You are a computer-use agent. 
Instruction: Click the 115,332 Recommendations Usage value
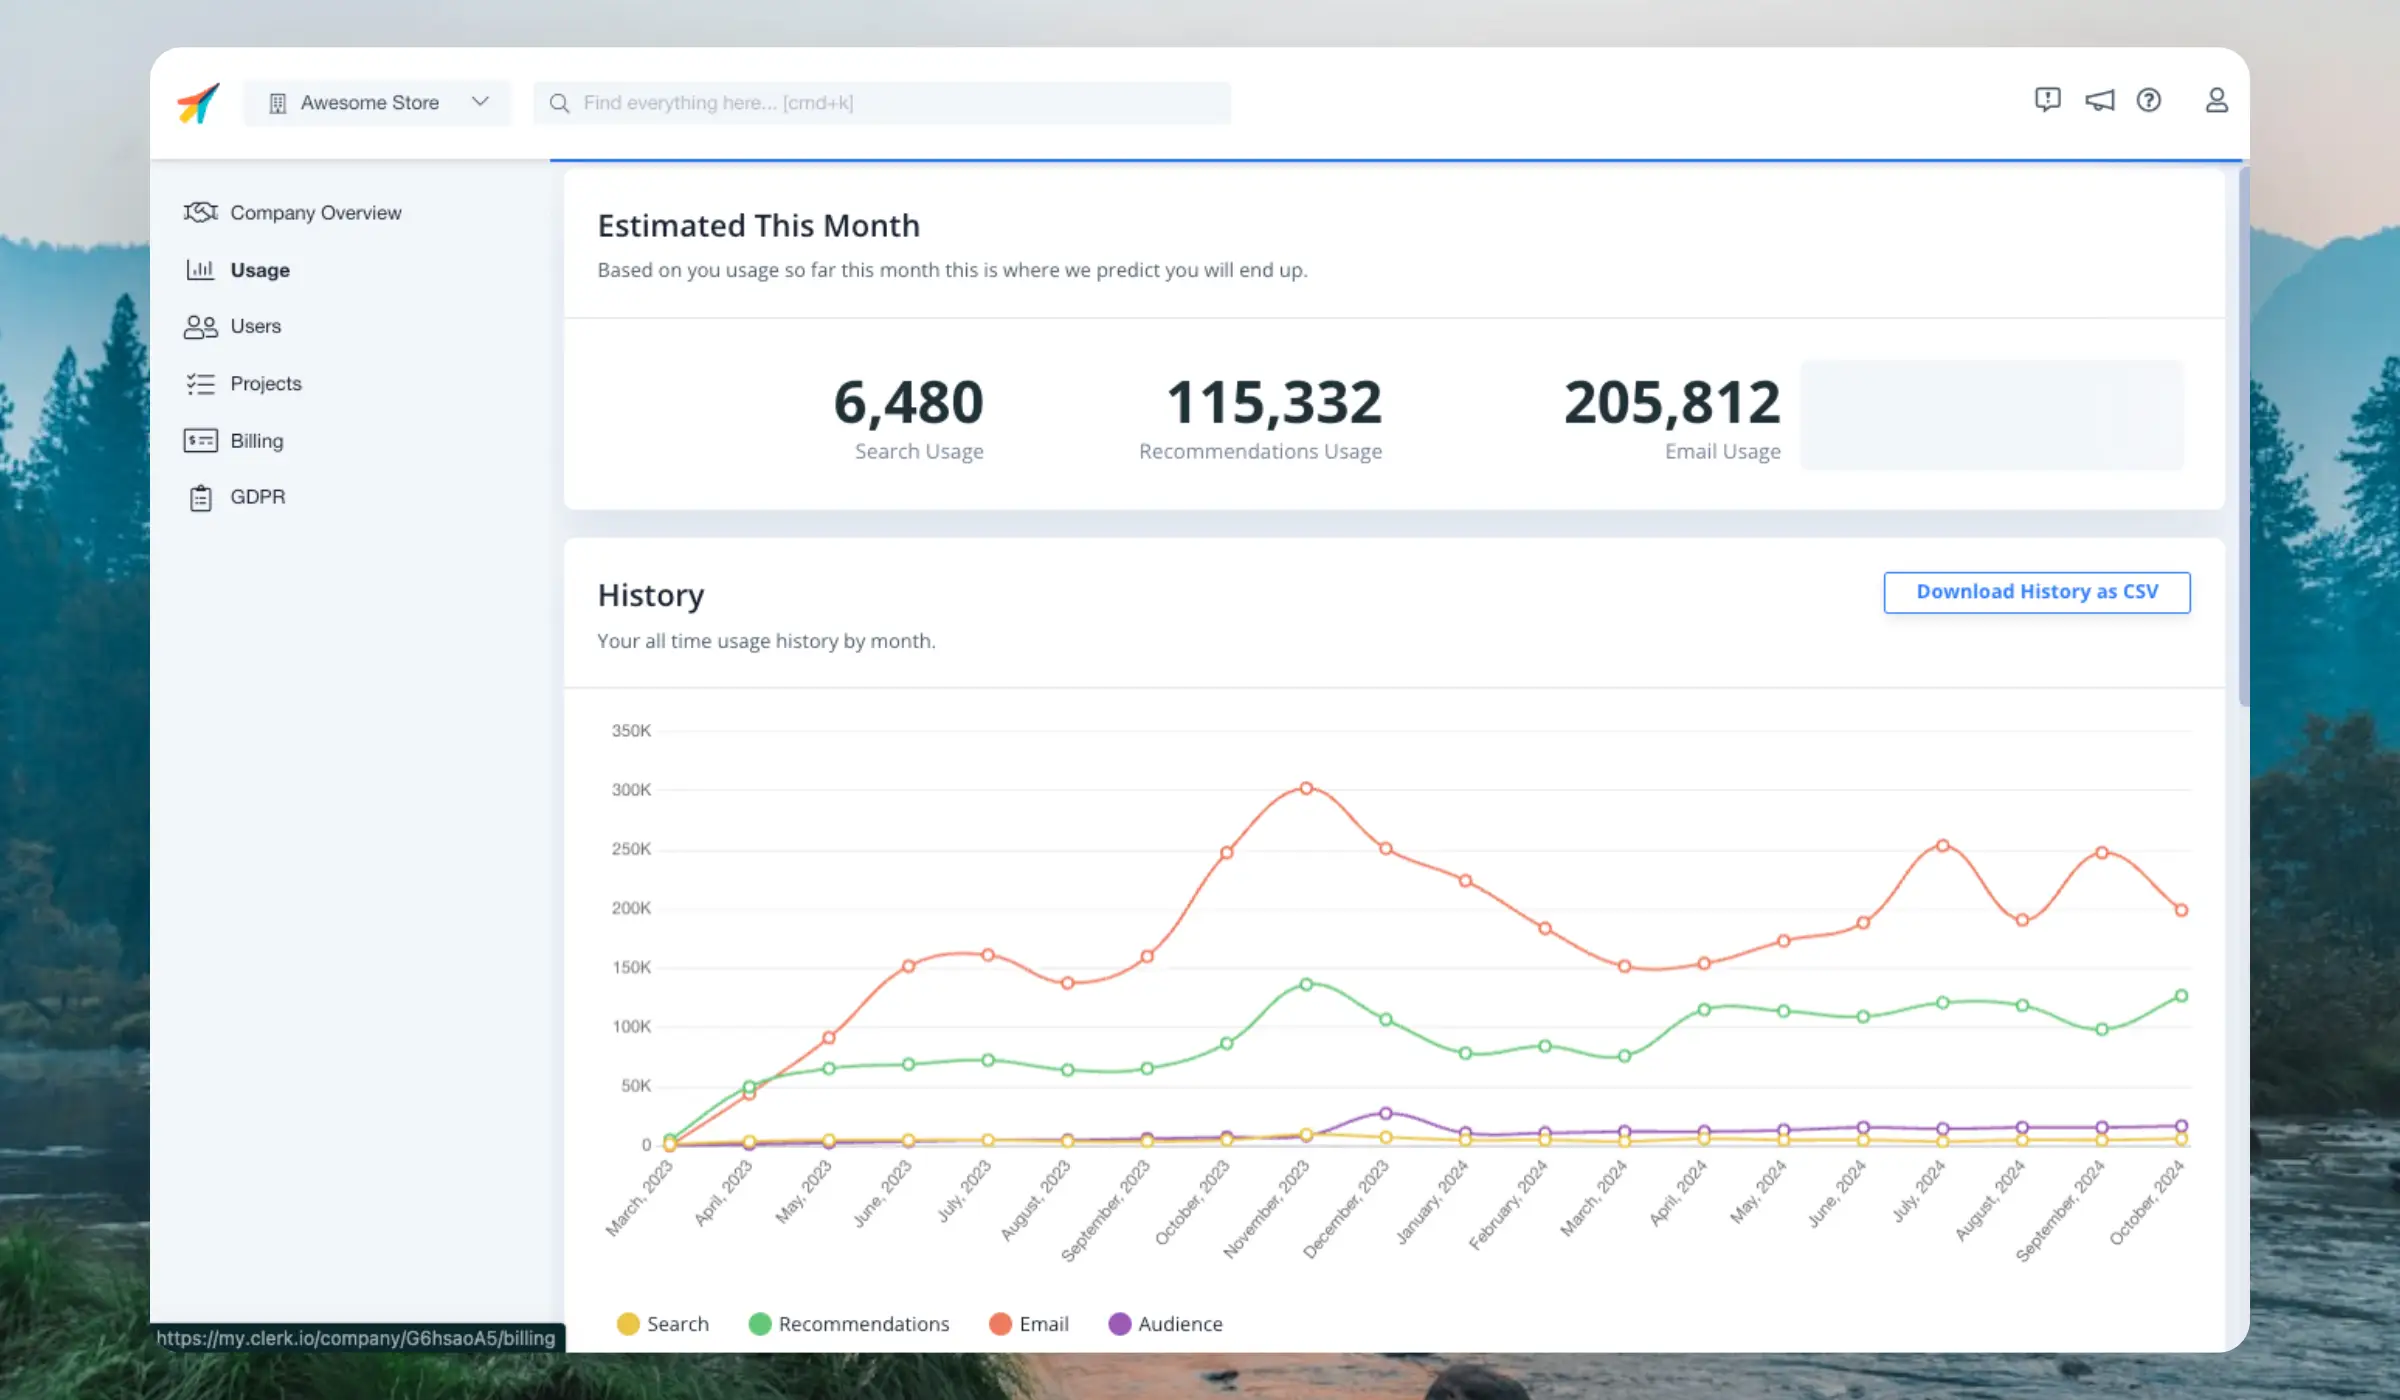coord(1274,402)
